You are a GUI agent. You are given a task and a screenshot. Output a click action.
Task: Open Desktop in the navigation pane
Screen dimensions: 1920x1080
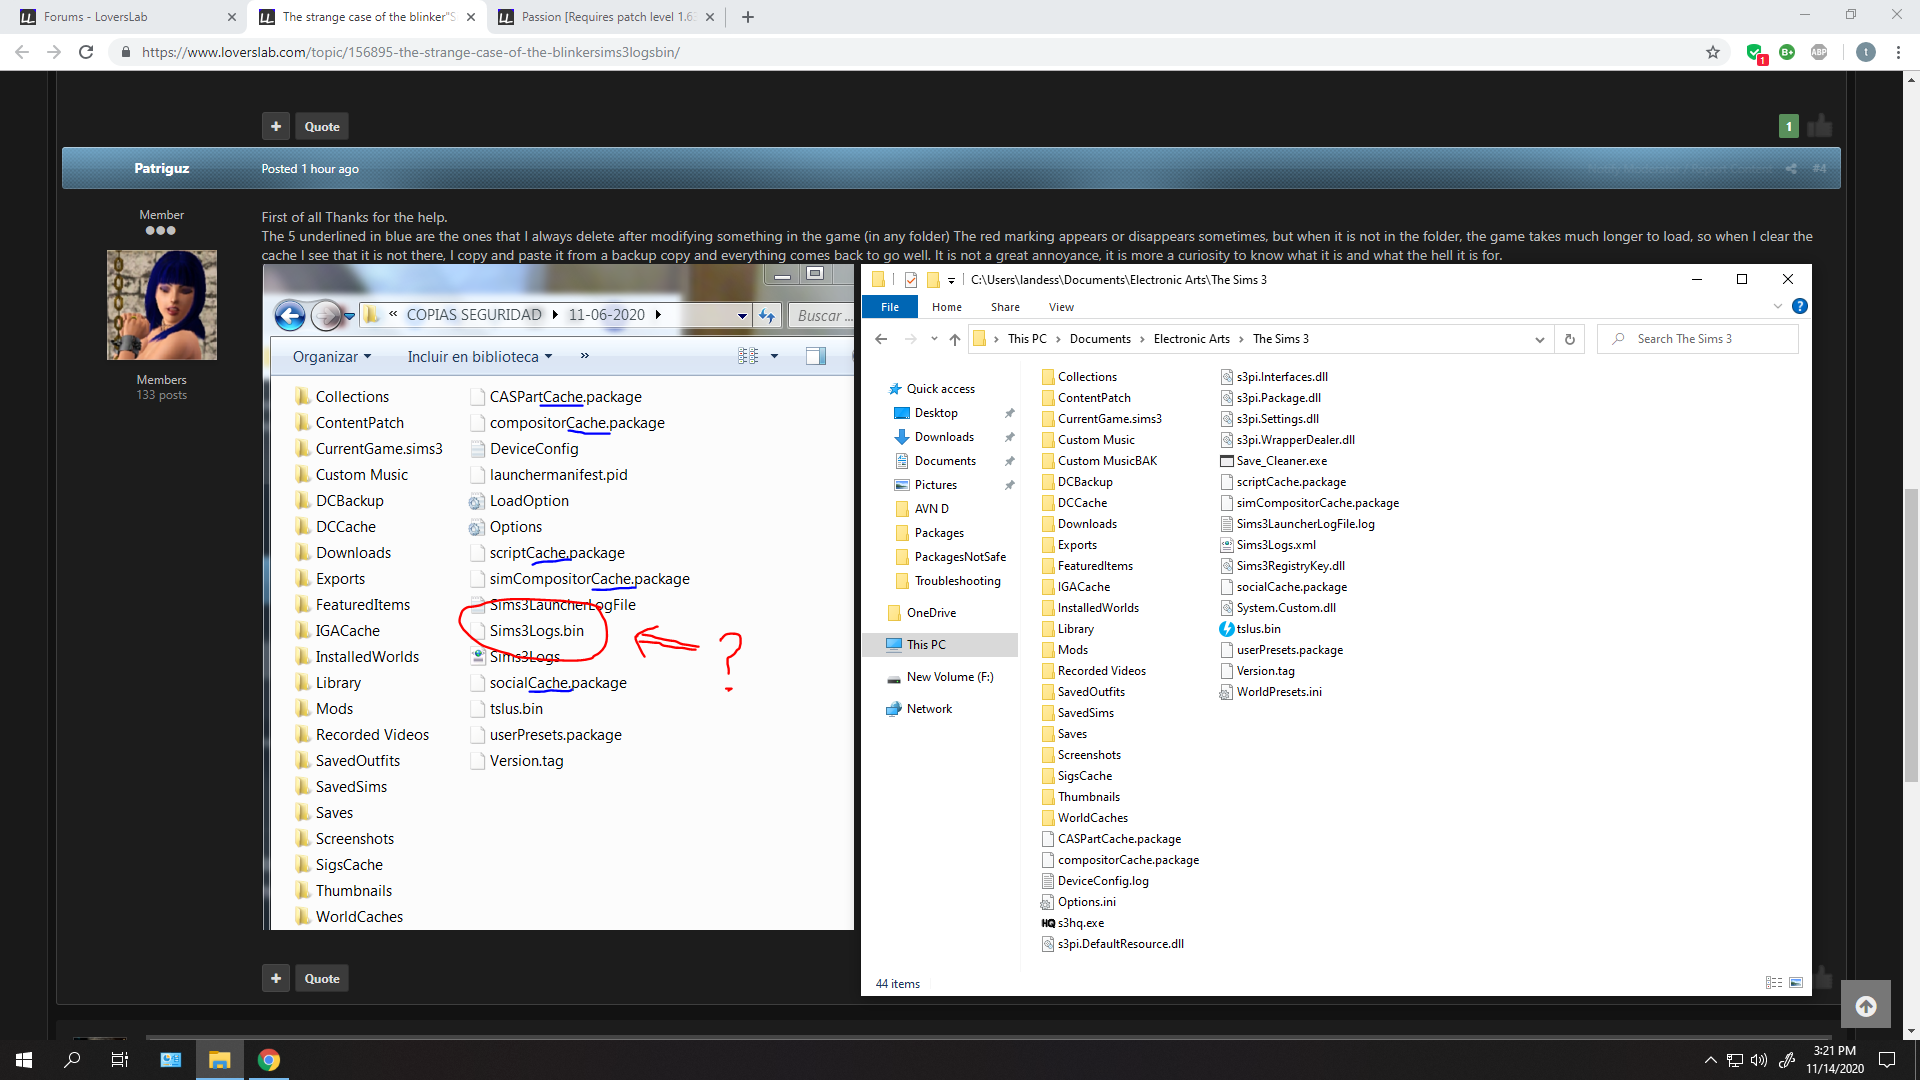point(936,413)
